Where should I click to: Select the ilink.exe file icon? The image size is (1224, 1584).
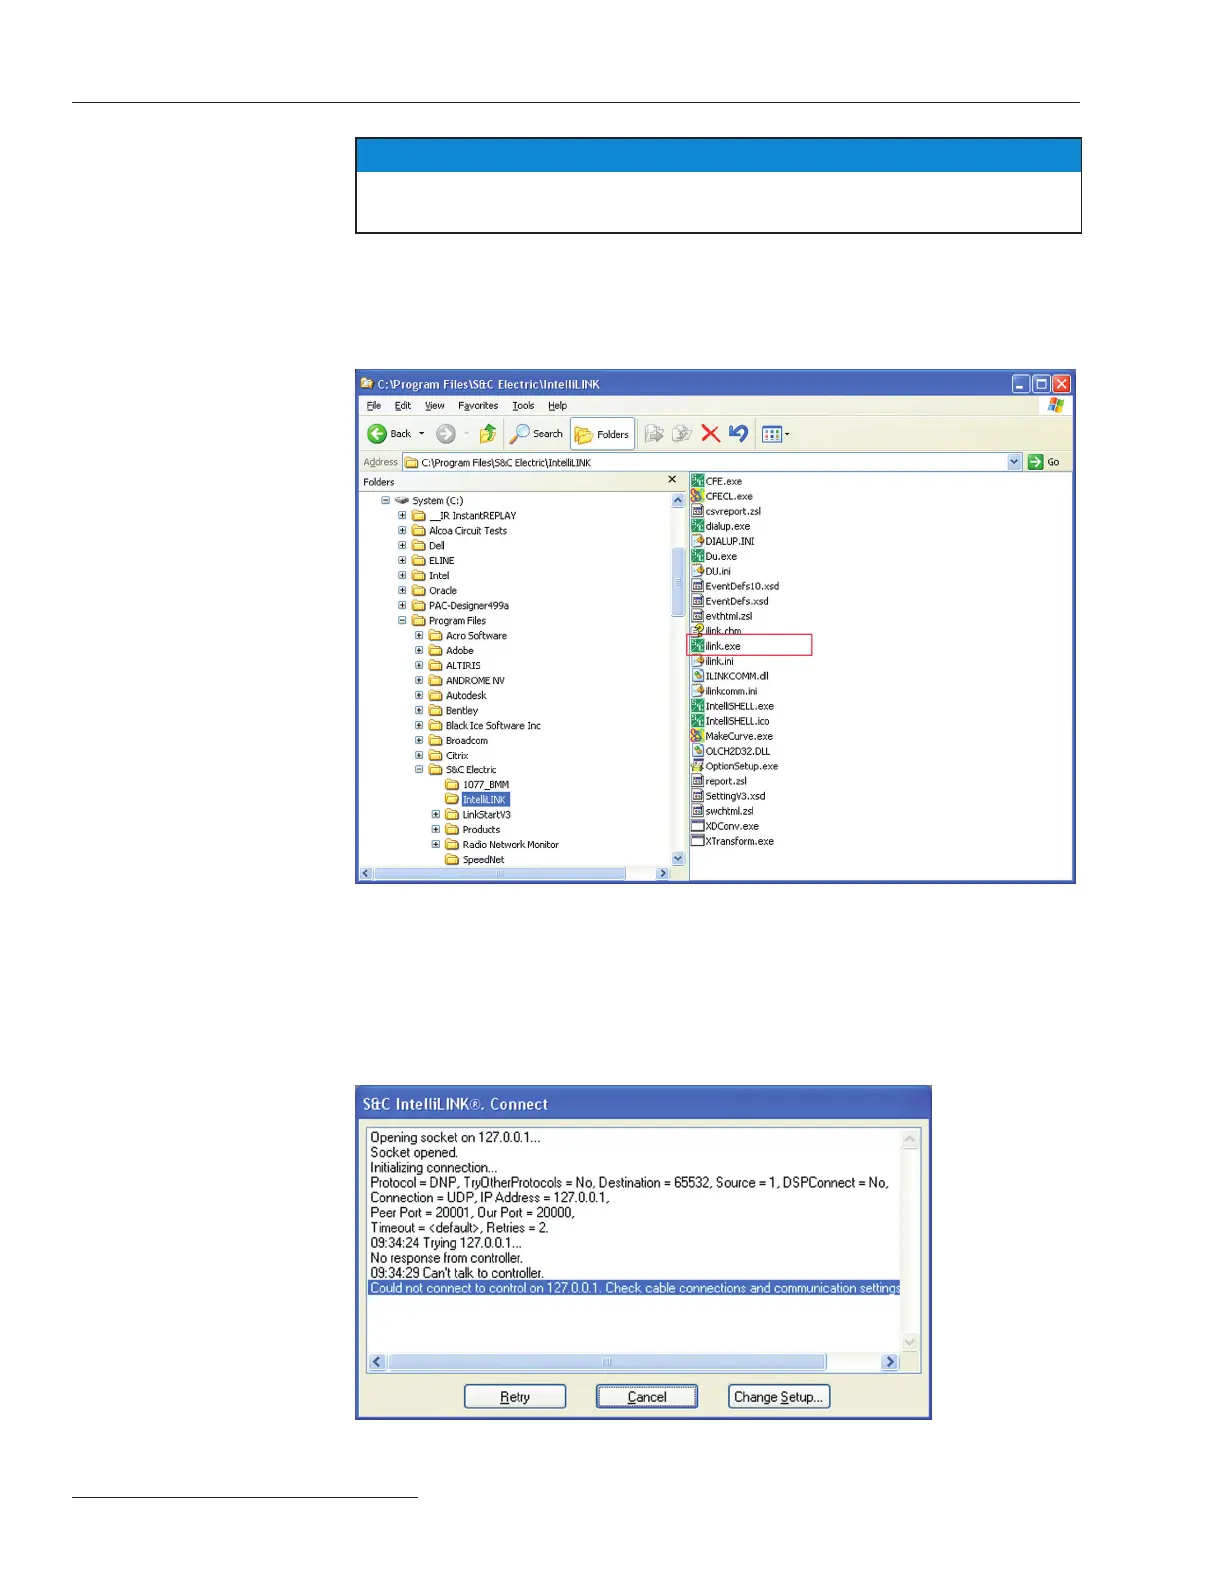click(x=698, y=646)
